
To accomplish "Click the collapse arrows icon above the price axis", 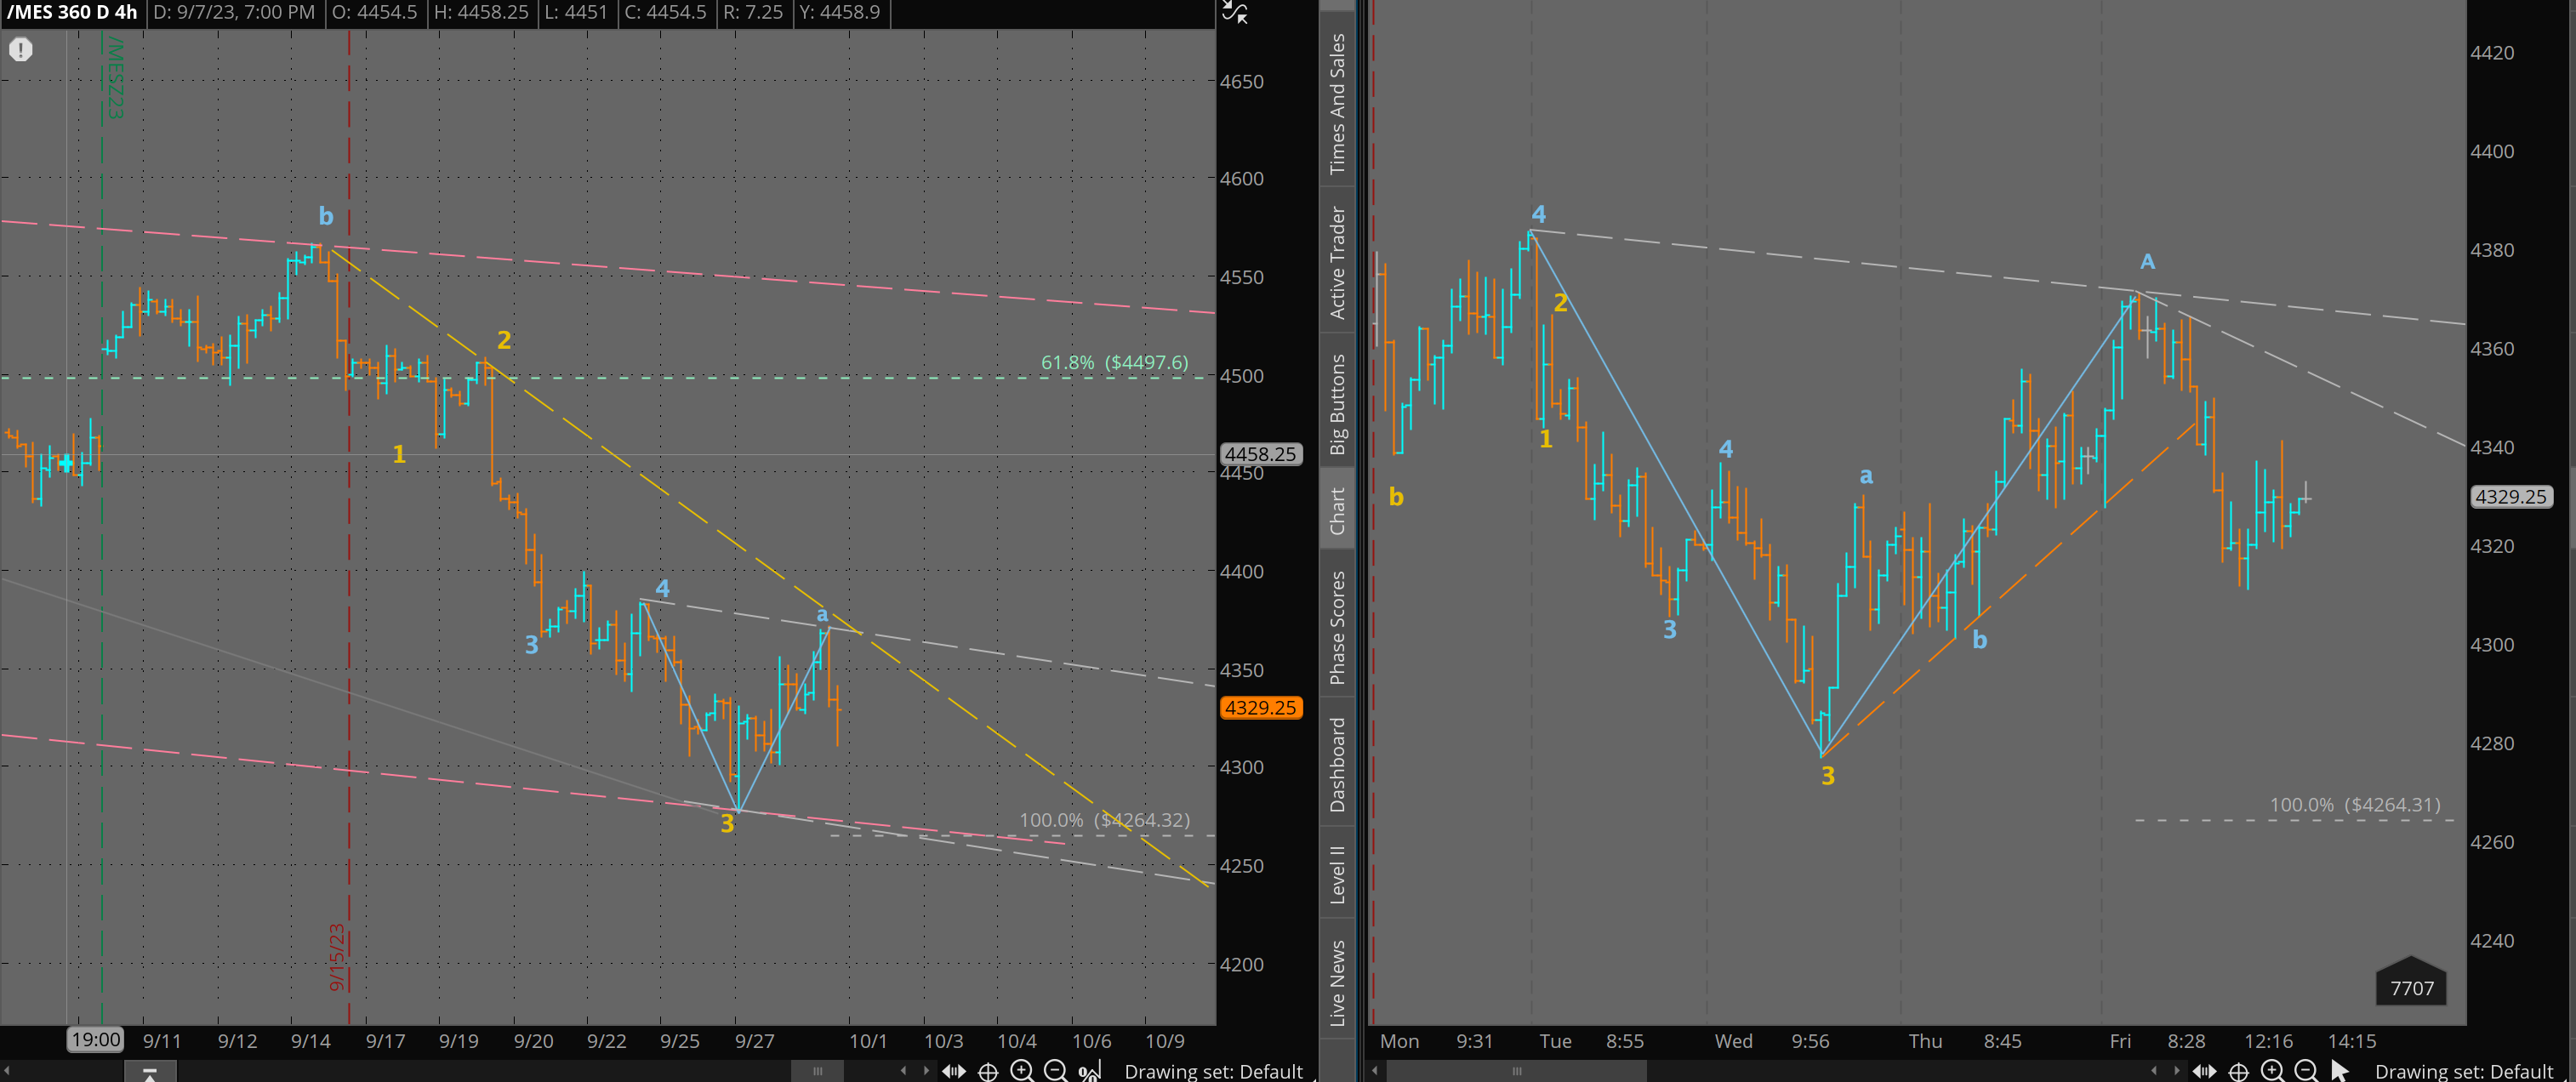I will pos(1235,13).
